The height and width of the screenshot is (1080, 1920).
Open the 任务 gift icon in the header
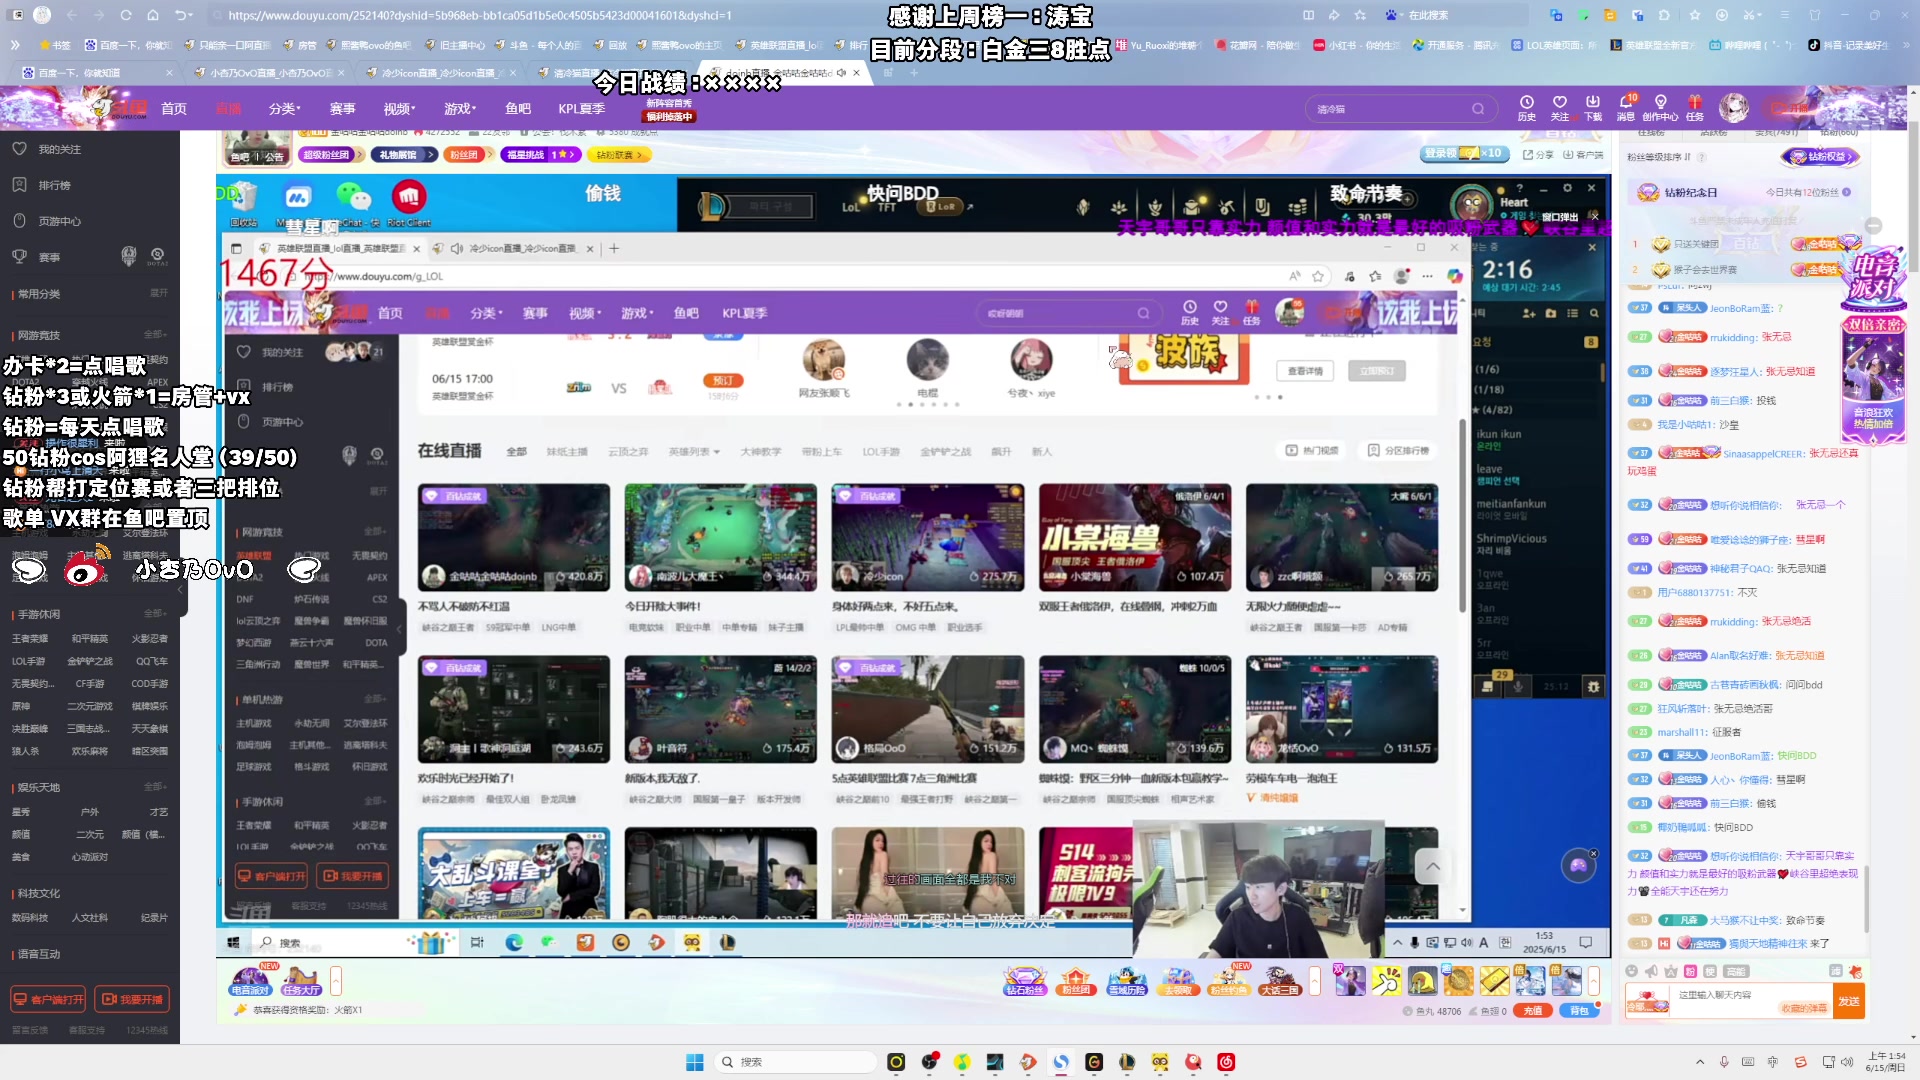tap(1695, 108)
